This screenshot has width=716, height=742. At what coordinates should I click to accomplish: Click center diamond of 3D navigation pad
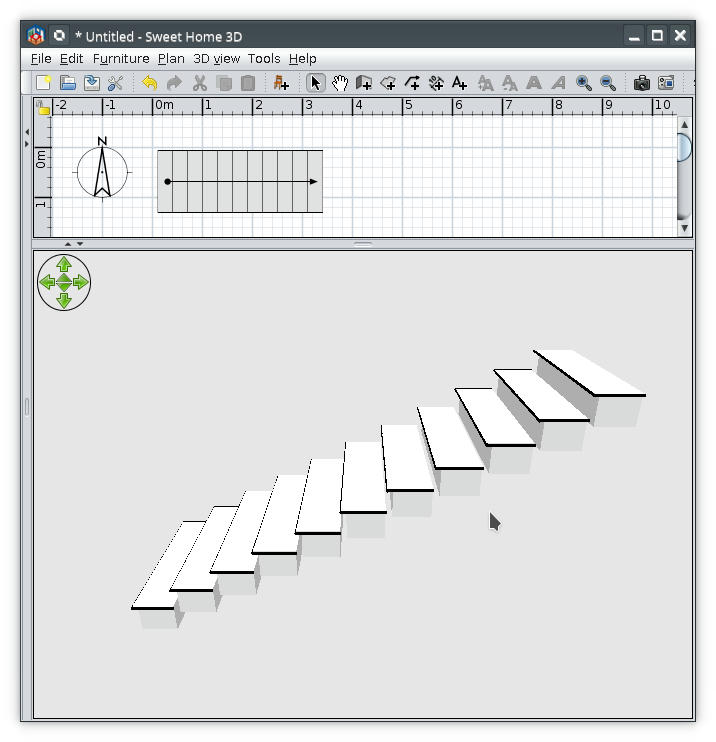(64, 283)
